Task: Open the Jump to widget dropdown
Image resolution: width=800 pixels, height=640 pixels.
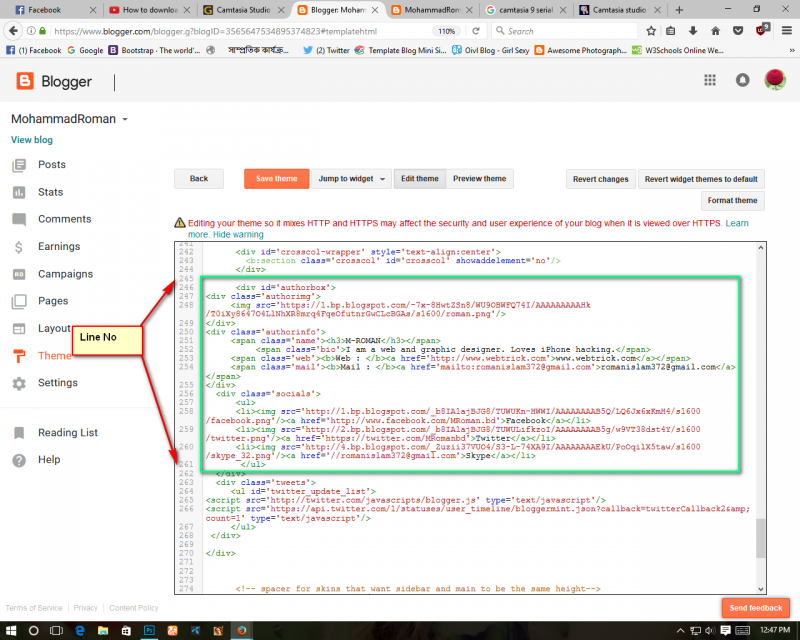Action: coord(349,179)
